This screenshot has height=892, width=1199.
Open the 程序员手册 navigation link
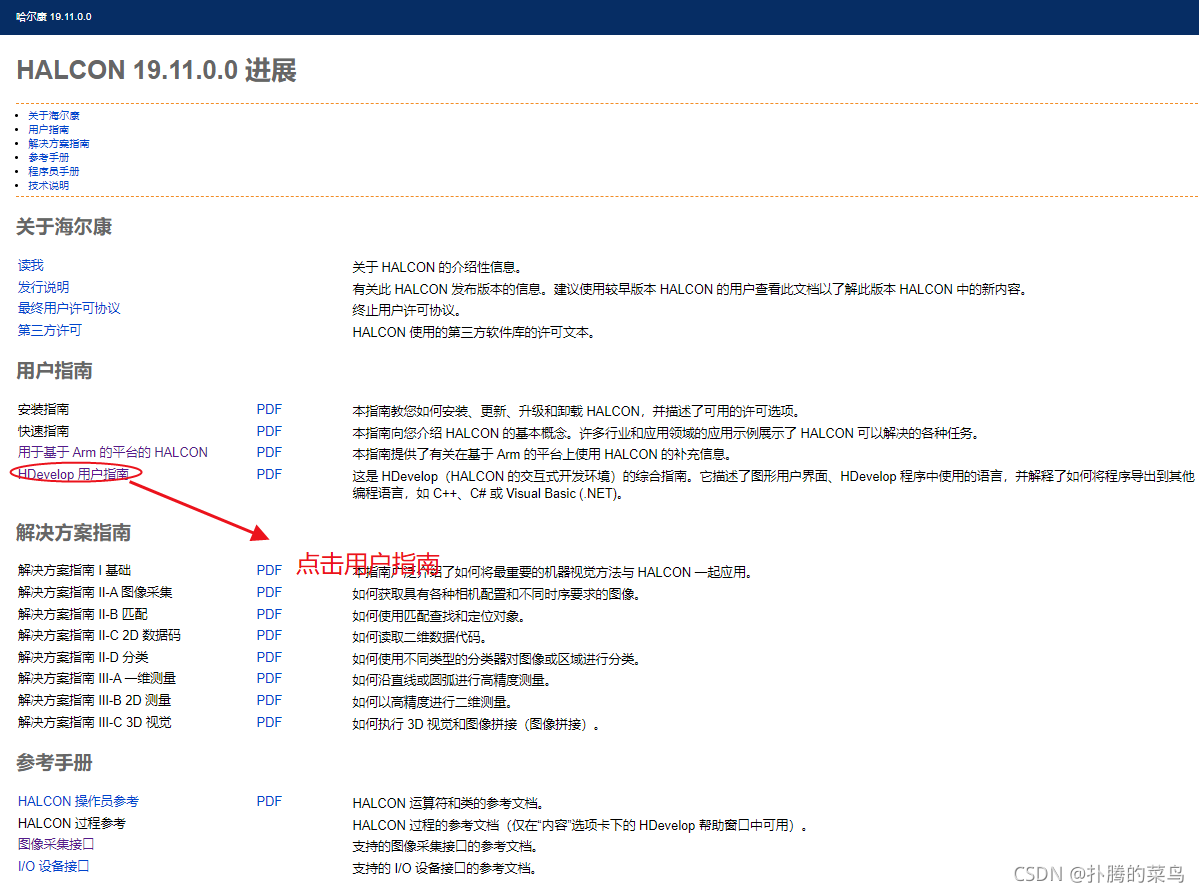54,171
